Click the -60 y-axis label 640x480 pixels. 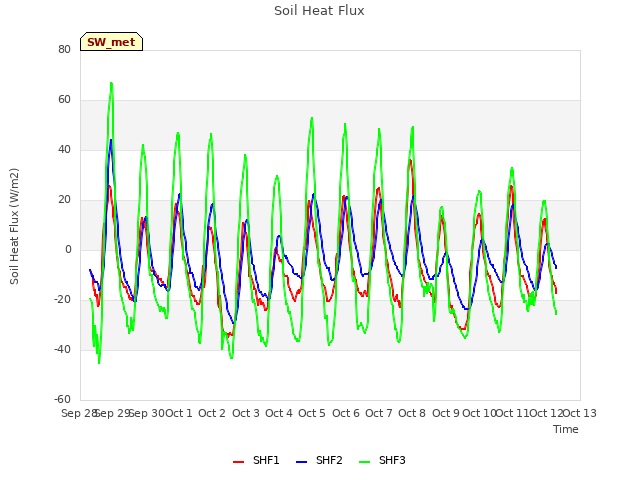(x=62, y=399)
